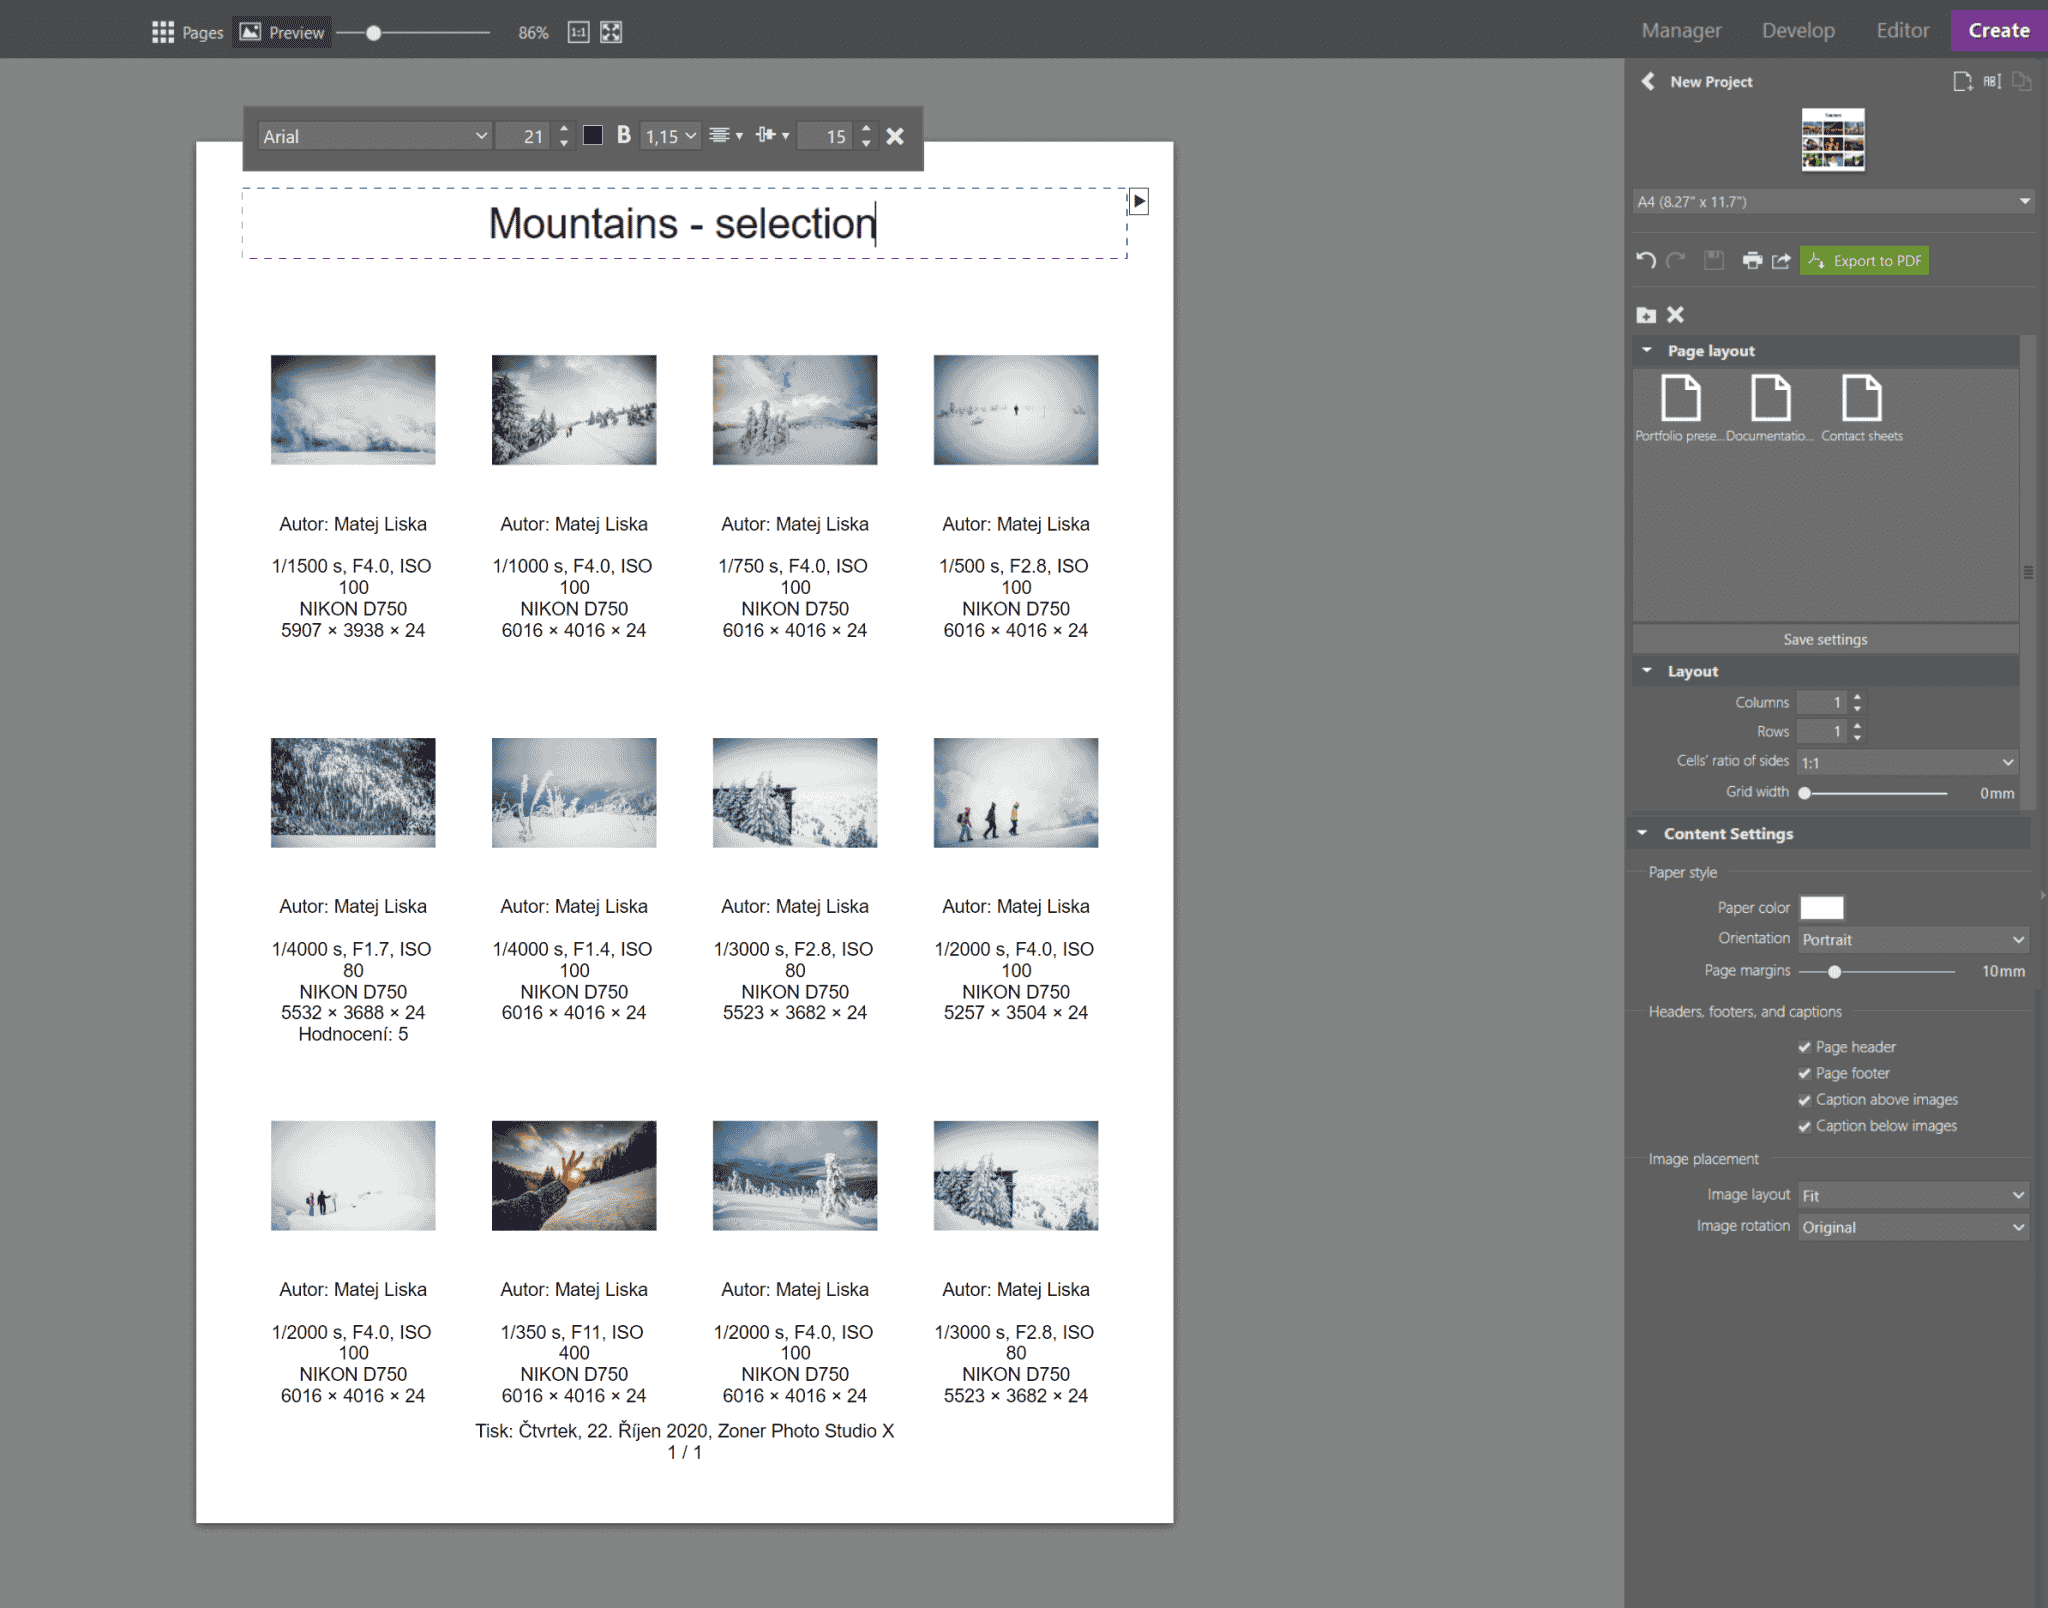The image size is (2048, 1608).
Task: Change the Image rotation dropdown from Original
Action: [x=1912, y=1226]
